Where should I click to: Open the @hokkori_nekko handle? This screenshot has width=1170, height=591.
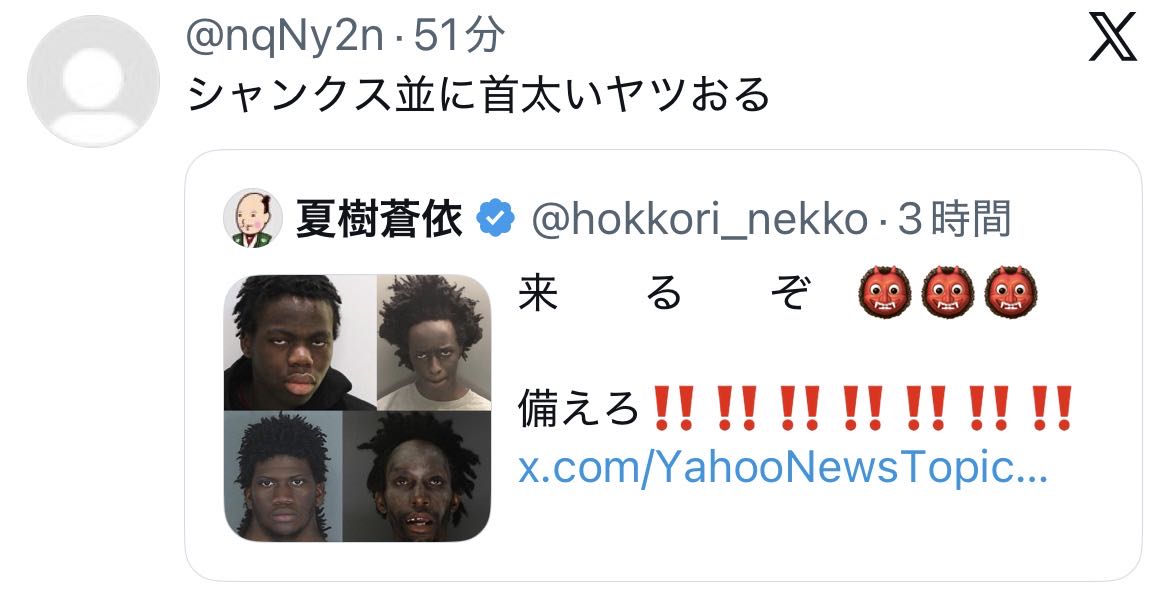click(x=699, y=219)
